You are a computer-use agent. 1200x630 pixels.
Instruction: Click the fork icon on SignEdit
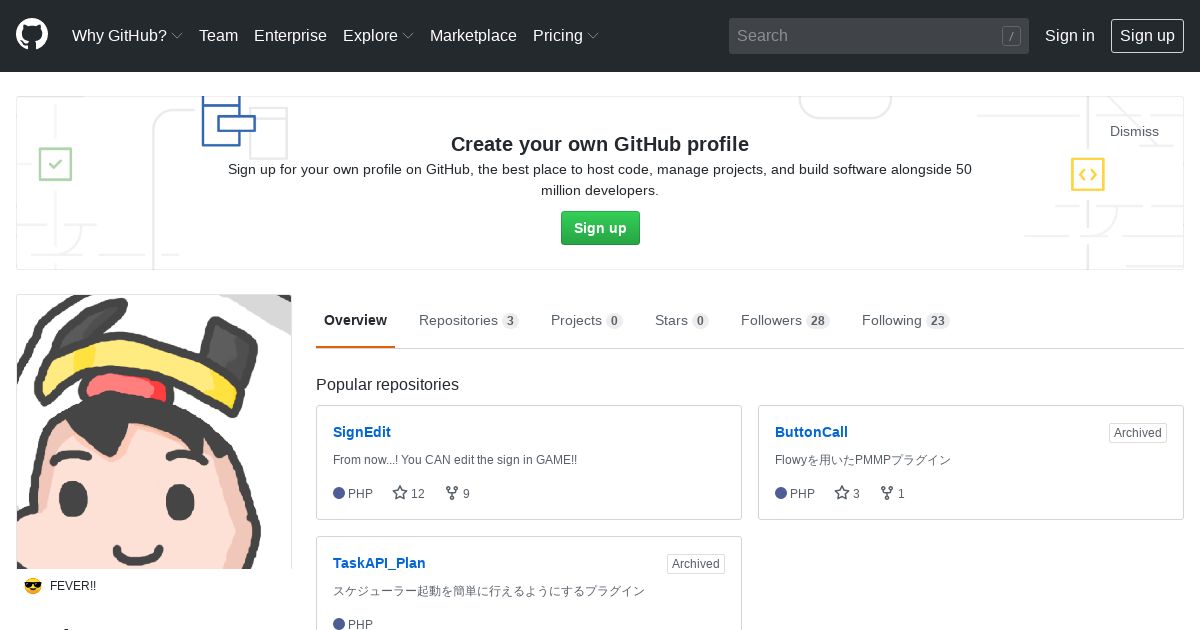point(452,493)
